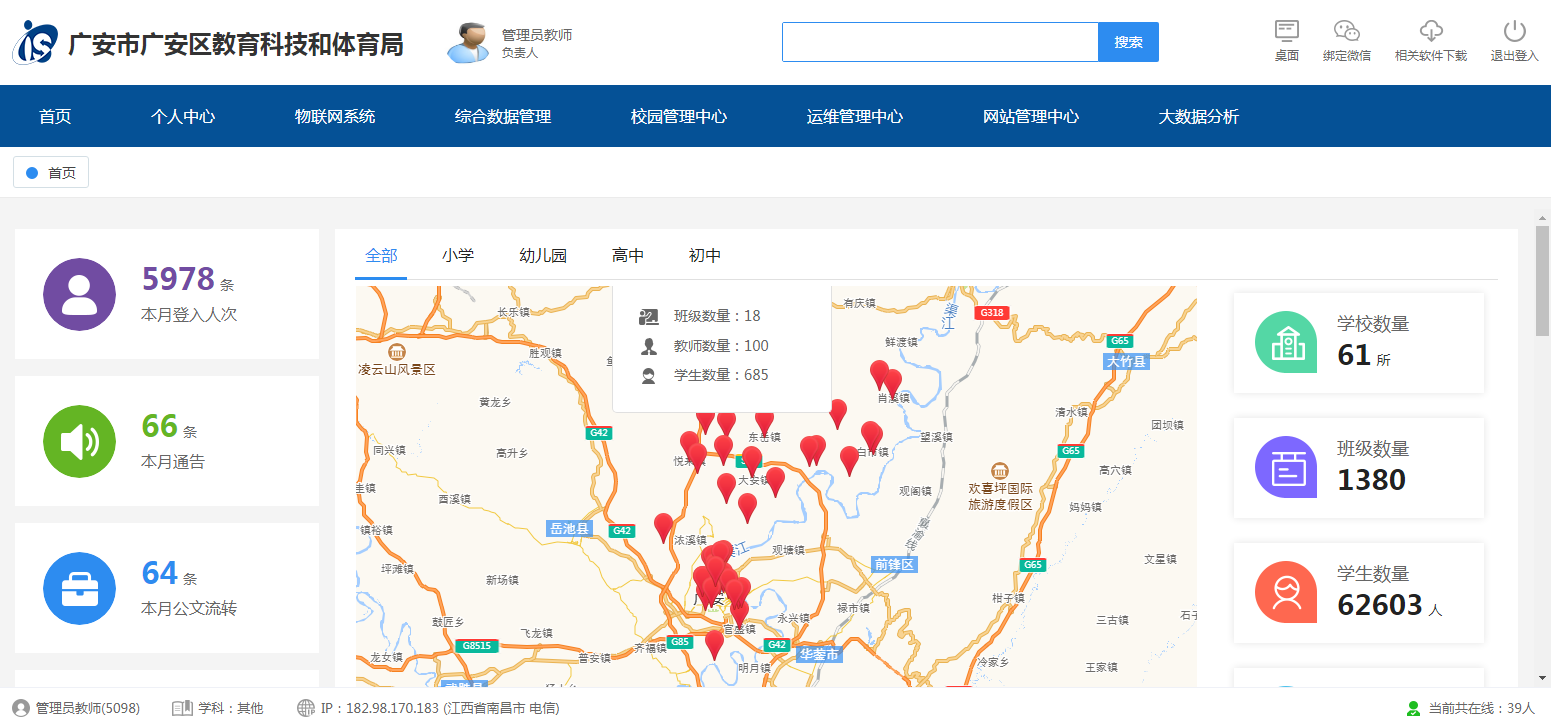This screenshot has height=728, width=1551.
Task: Click the 班级数量 purple icon
Action: [x=1286, y=467]
